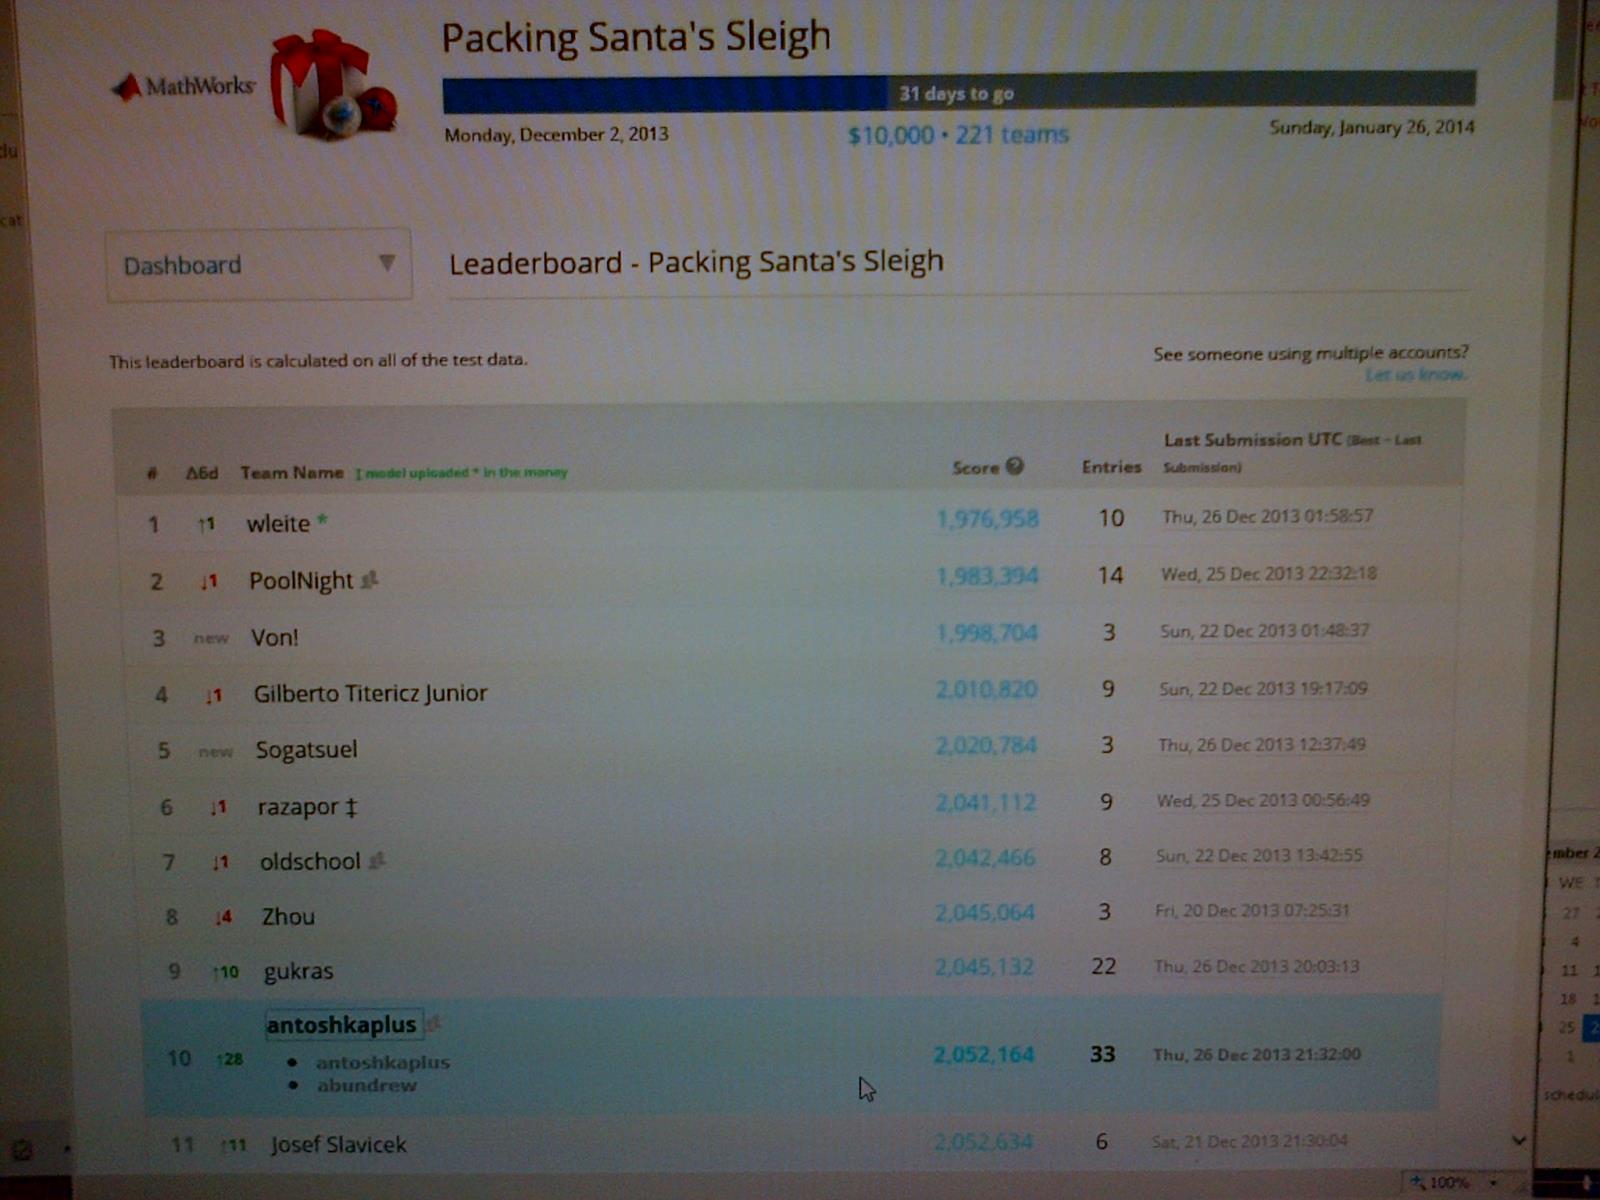Click the zoom magnifier icon in status bar
This screenshot has width=1600, height=1200.
pos(1417,1182)
